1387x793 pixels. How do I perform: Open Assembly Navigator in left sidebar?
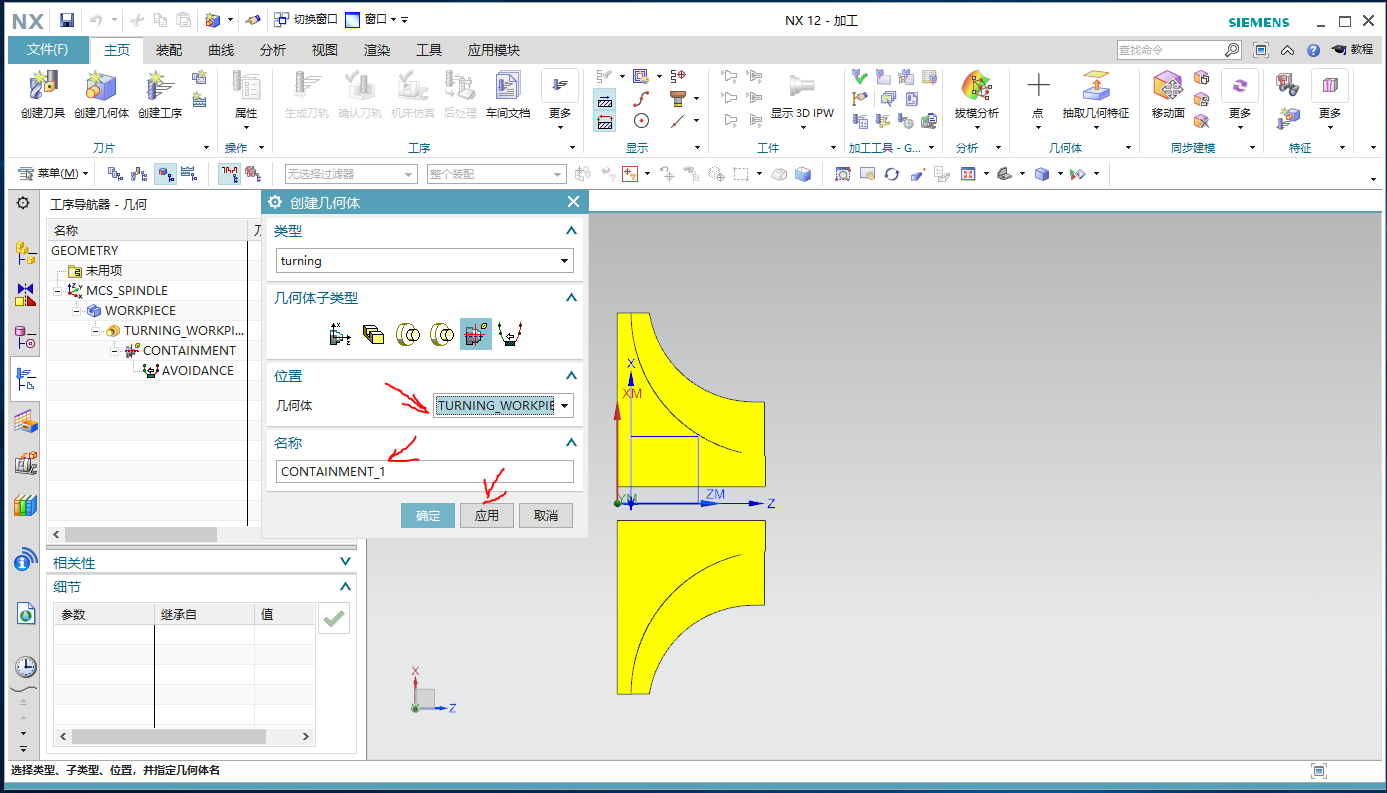[25, 253]
